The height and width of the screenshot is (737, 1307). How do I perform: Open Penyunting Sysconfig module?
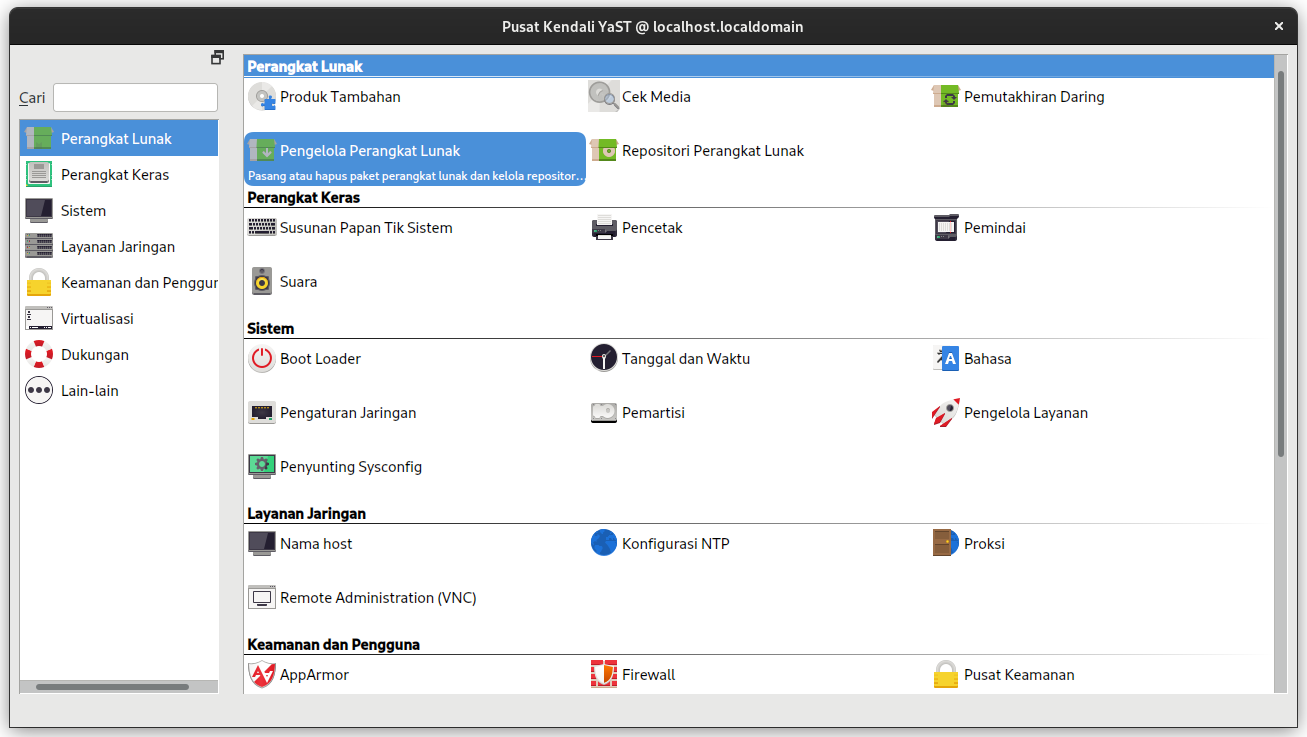[x=350, y=467]
